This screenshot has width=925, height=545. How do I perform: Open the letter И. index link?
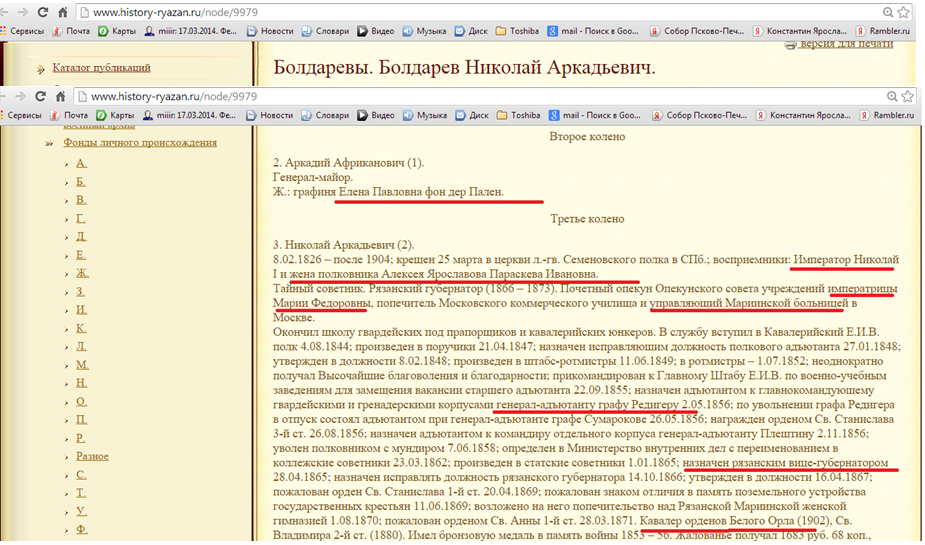[x=81, y=310]
